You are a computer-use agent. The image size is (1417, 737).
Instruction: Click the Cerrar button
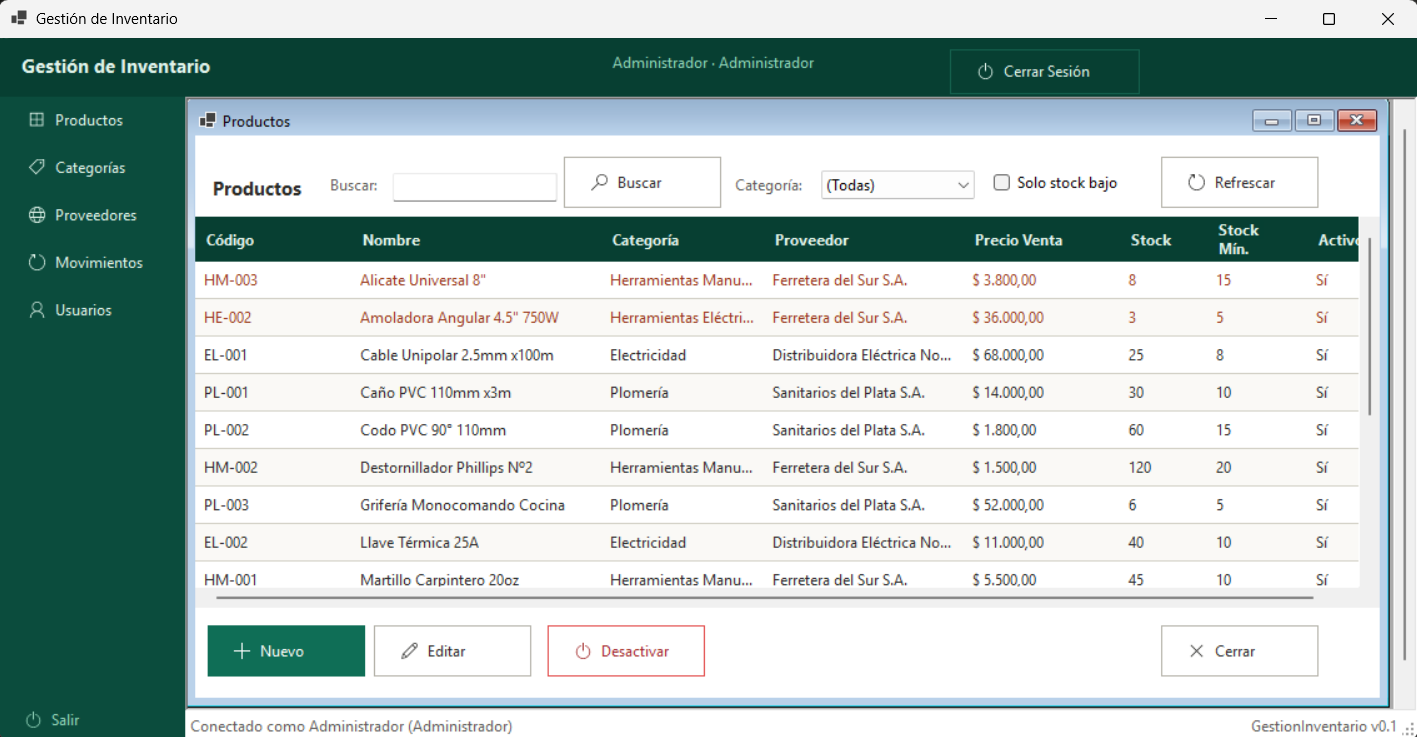[1239, 651]
